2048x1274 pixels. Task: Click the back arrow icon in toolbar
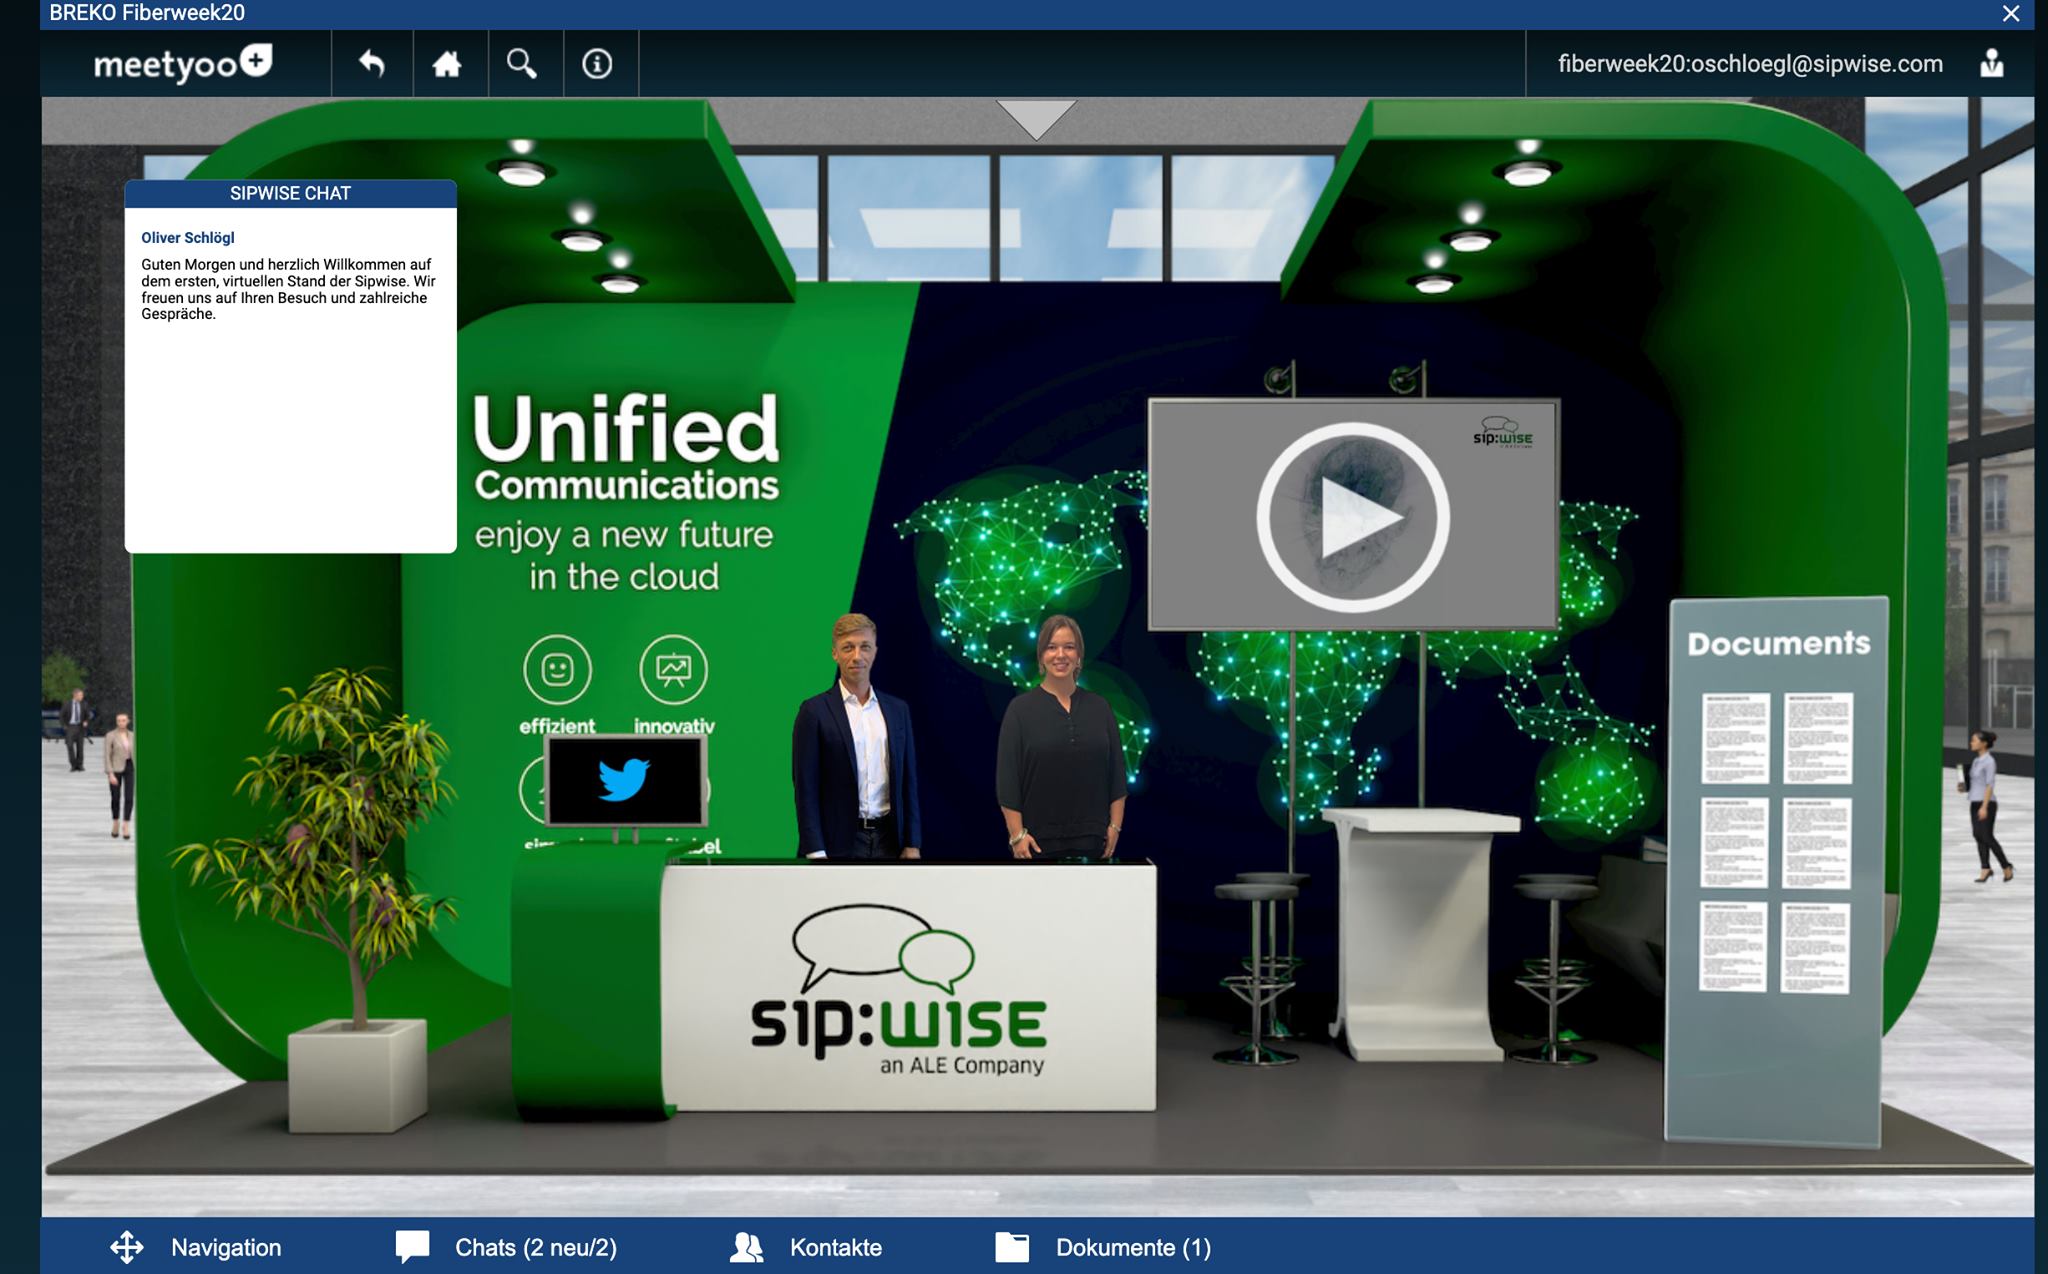click(372, 63)
